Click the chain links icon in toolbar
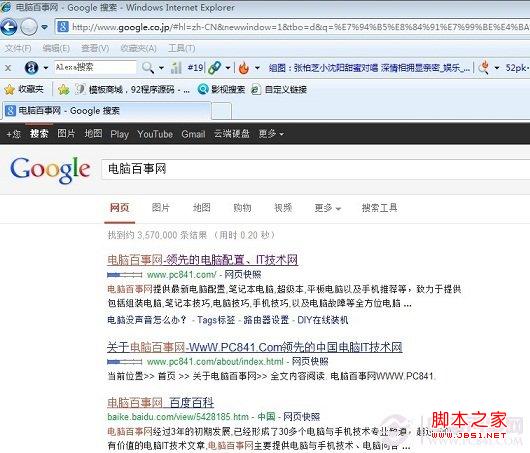Viewport: 530px width, 453px height. (x=214, y=68)
